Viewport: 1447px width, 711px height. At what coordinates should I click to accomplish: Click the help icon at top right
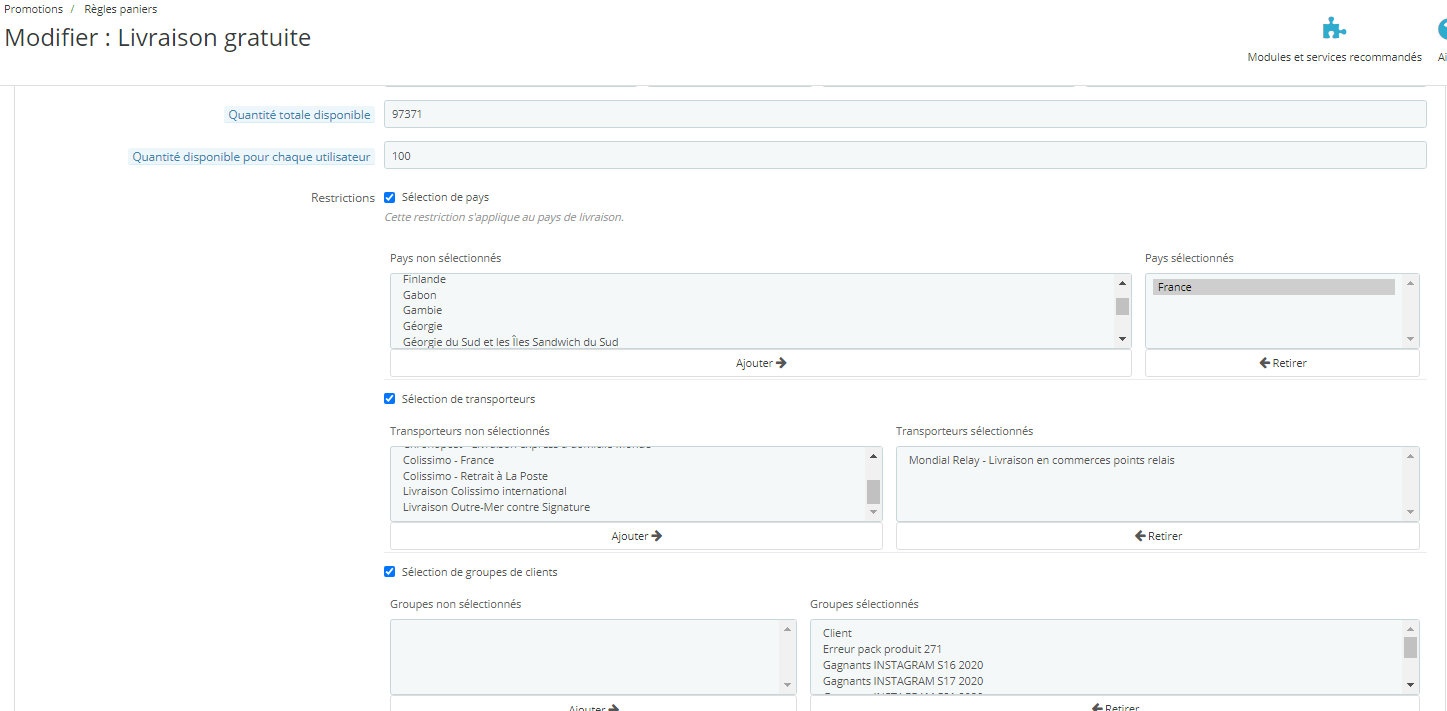(x=1442, y=29)
